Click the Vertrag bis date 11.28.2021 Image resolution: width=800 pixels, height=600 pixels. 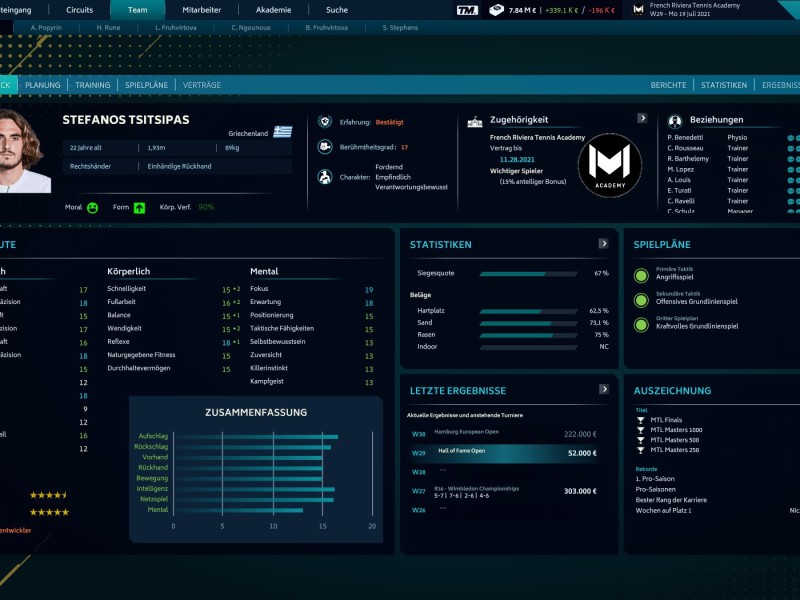519,159
